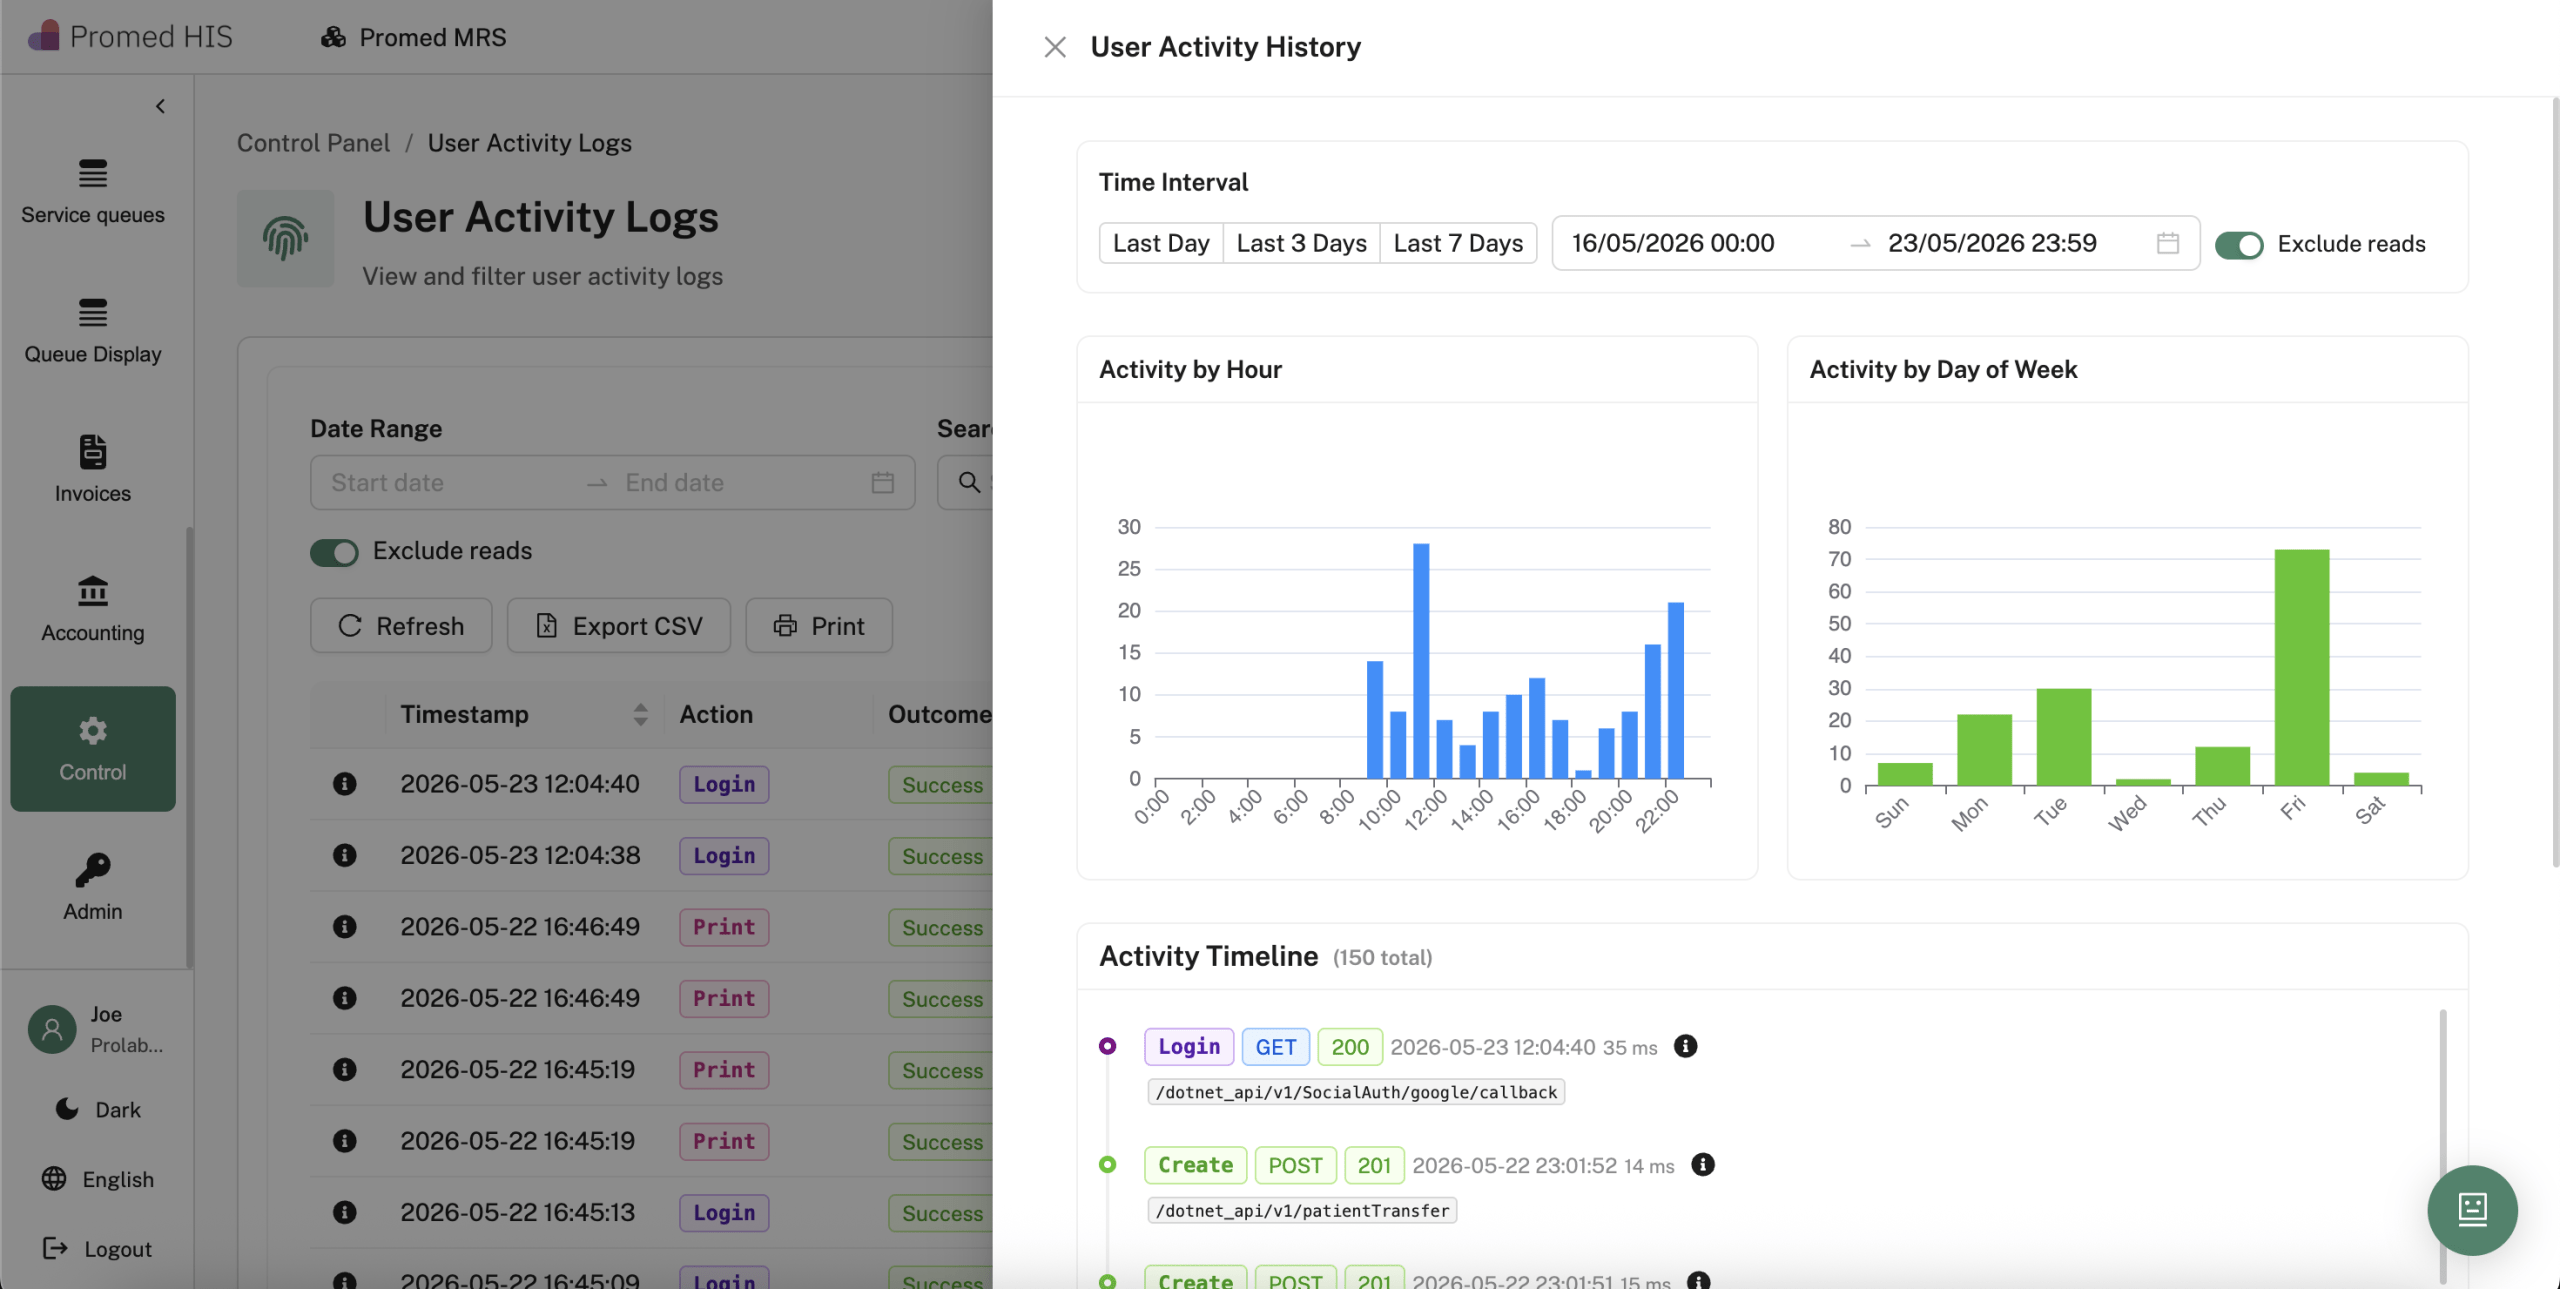The height and width of the screenshot is (1289, 2560).
Task: Click the GET method tag
Action: tap(1276, 1047)
